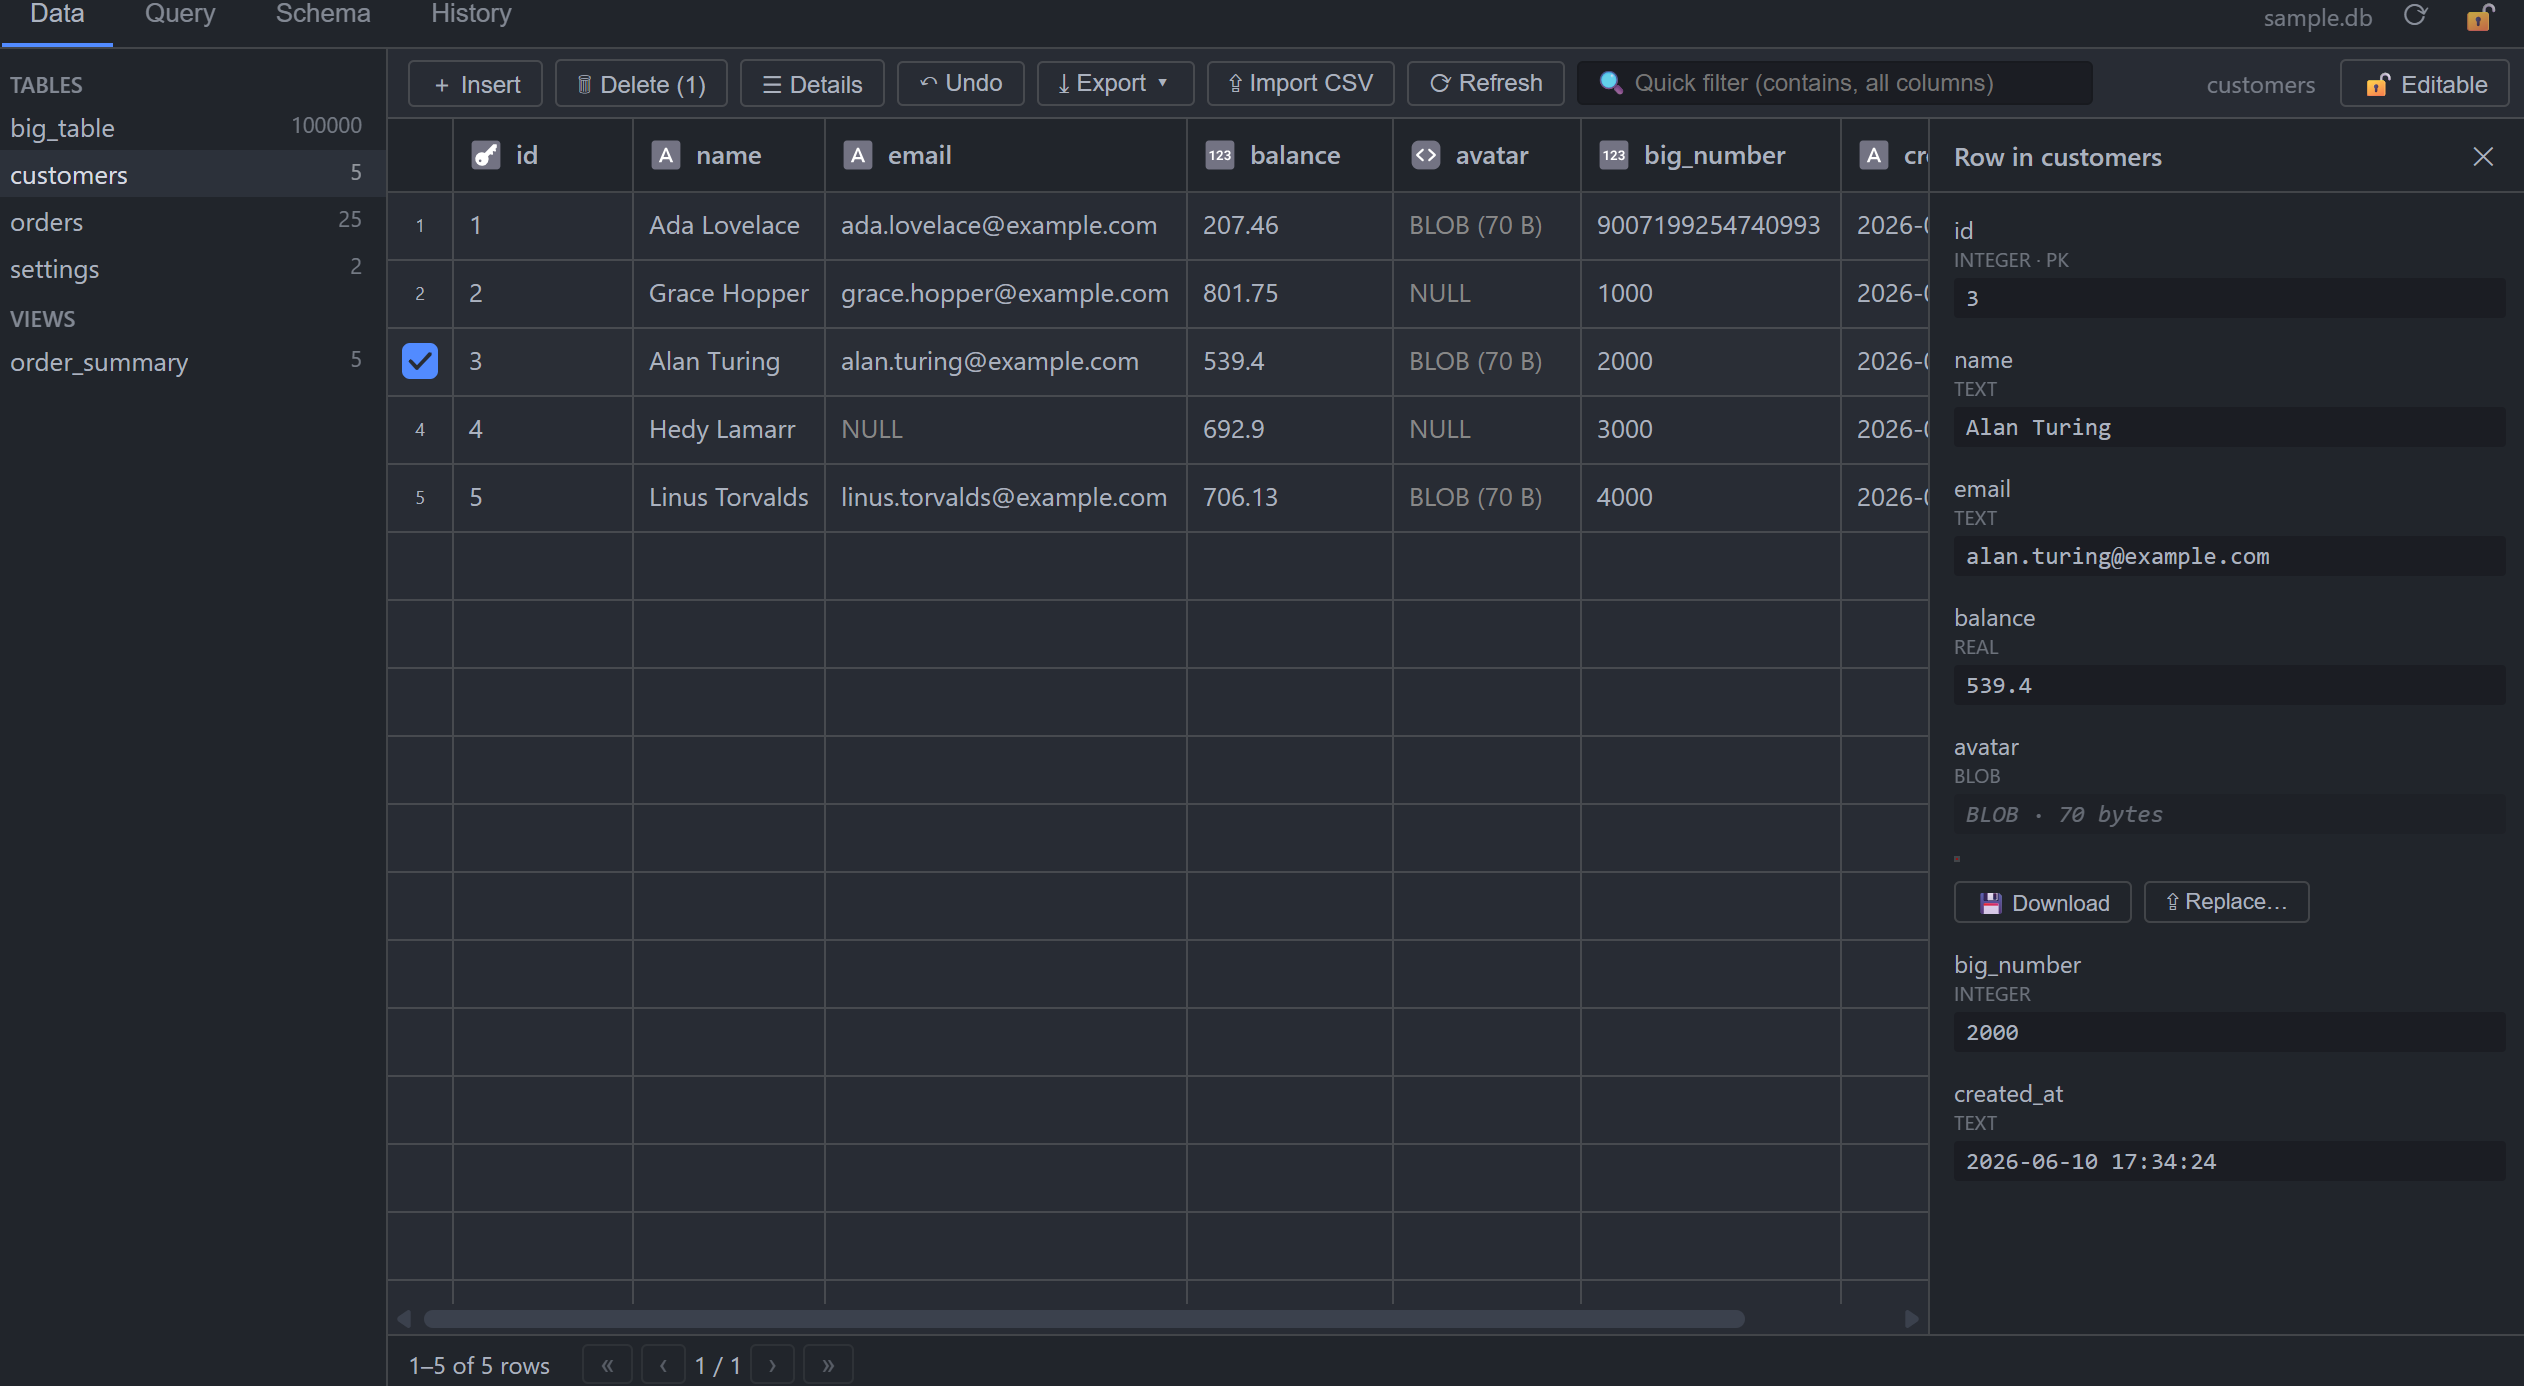
Task: Click balance cell '706.13'
Action: (x=1290, y=498)
